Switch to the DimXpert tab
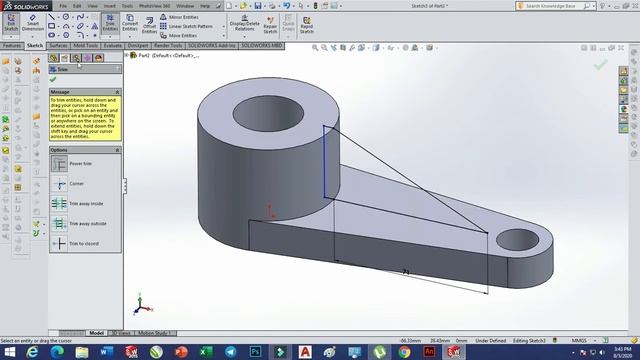The height and width of the screenshot is (360, 640). click(138, 46)
